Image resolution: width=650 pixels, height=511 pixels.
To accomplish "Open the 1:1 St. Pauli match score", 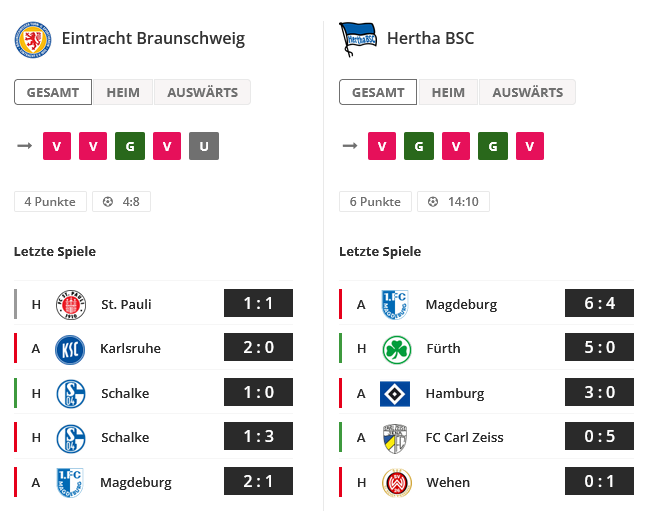I will point(258,303).
